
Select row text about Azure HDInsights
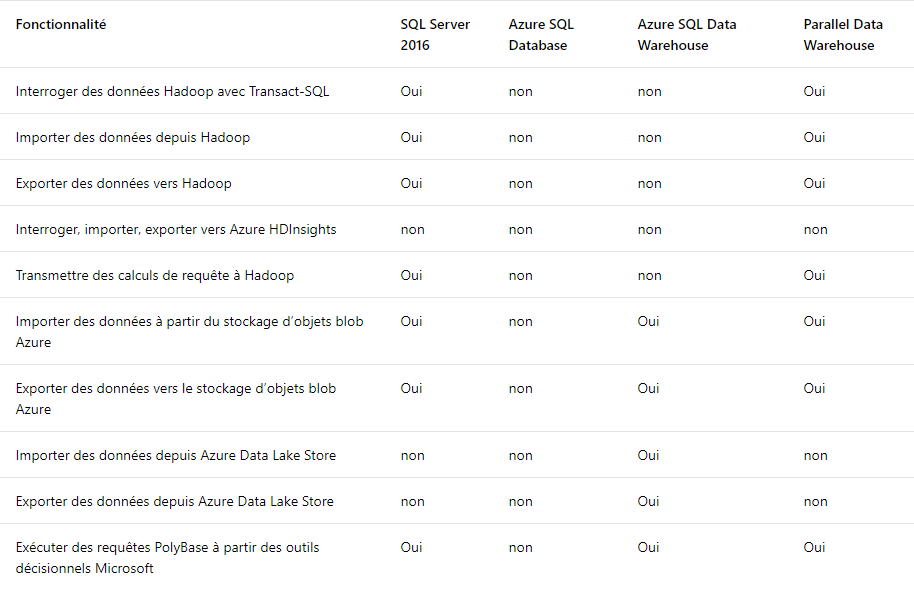tap(176, 230)
